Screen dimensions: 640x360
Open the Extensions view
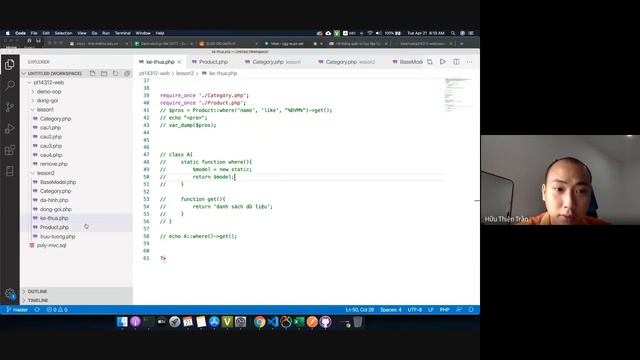point(10,150)
